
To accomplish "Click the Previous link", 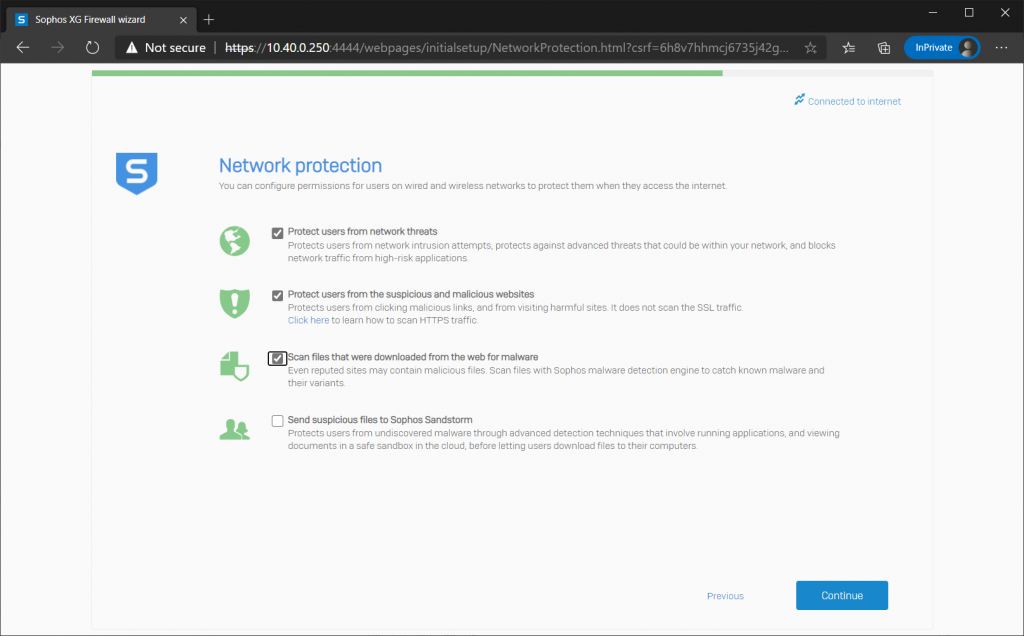I will point(725,596).
